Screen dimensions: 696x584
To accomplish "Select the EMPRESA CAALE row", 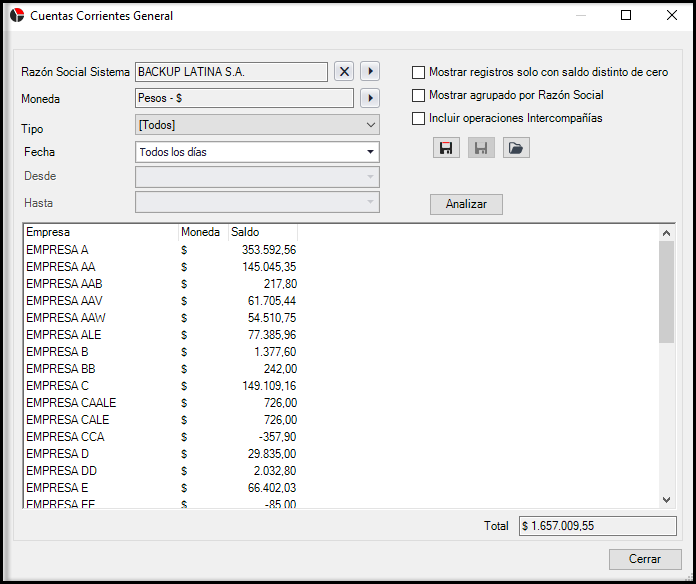I will tap(161, 403).
